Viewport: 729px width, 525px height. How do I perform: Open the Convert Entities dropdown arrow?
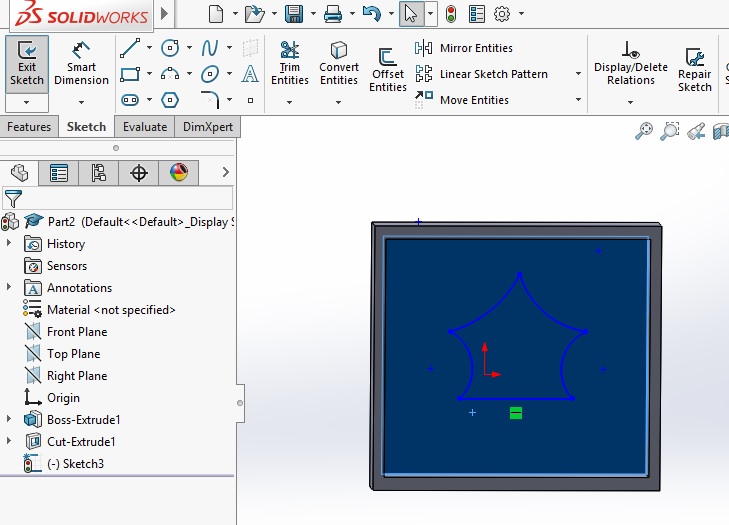pos(338,102)
